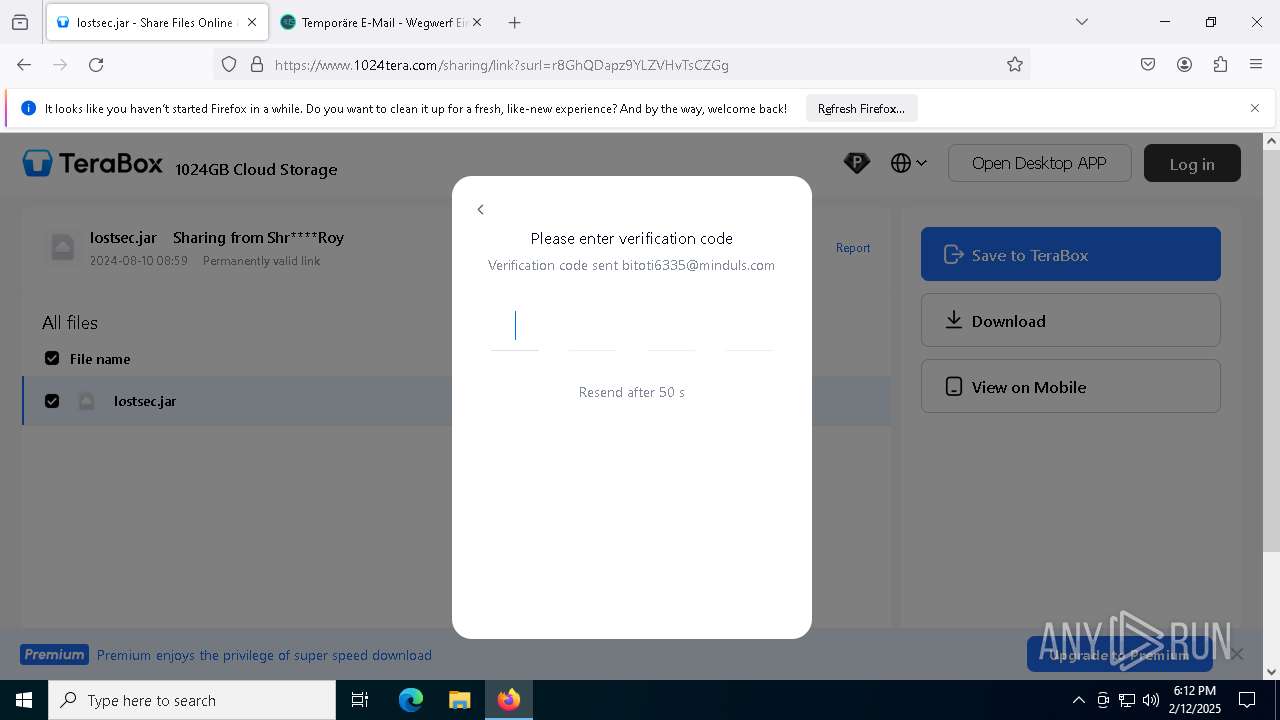This screenshot has height=720, width=1280.
Task: Log in to TeraBox
Action: [x=1192, y=163]
